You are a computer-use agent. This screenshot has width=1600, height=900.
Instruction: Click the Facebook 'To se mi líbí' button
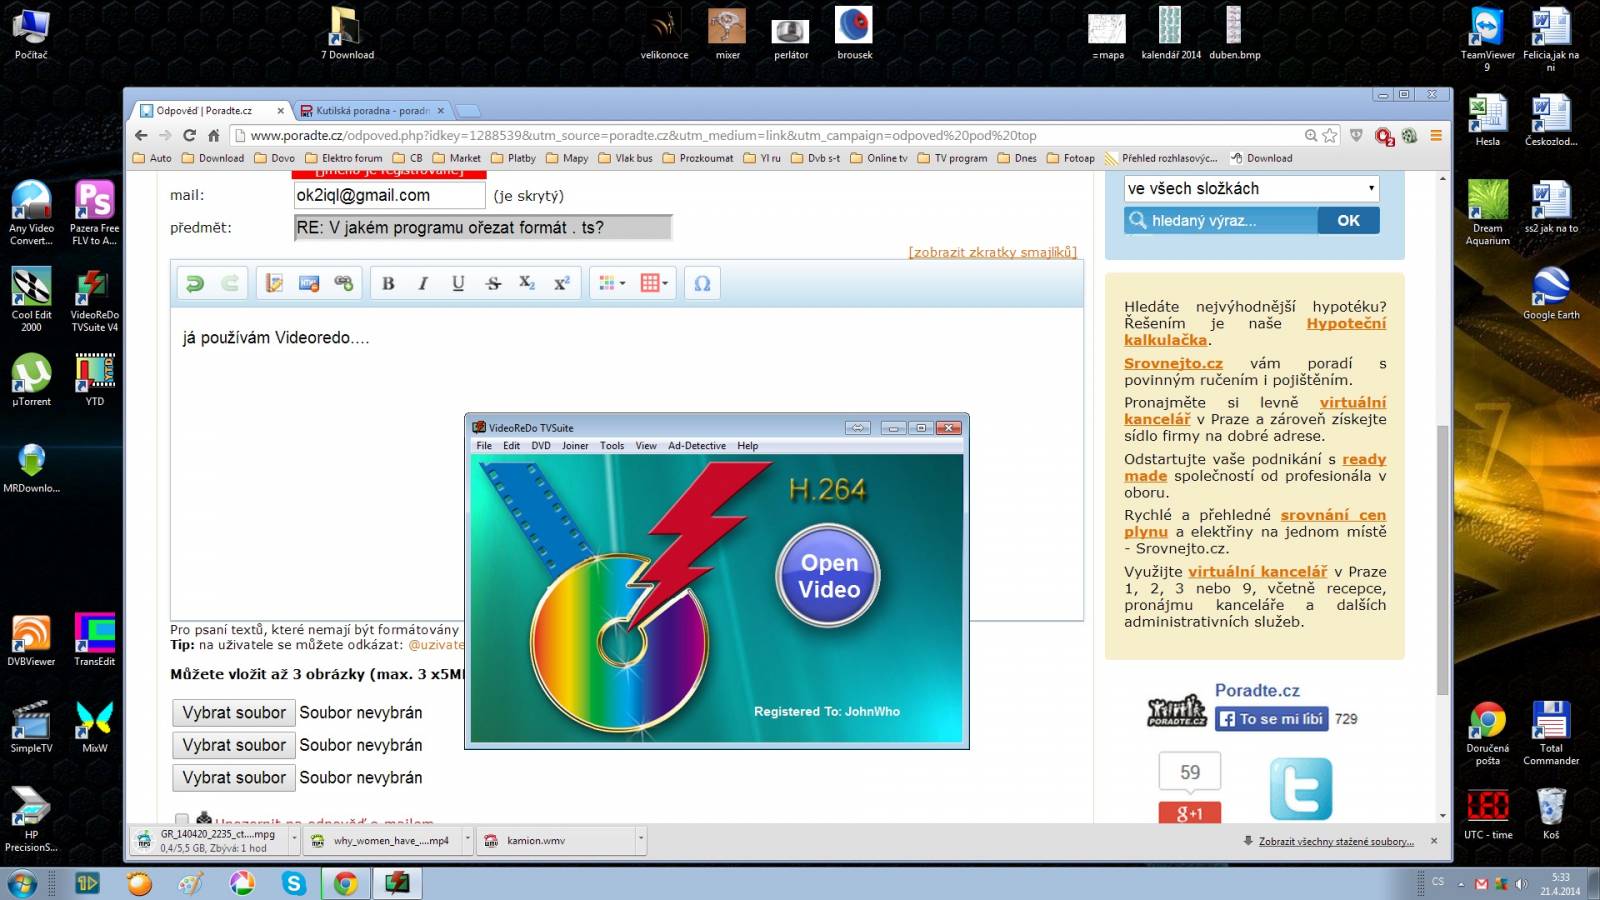[x=1272, y=719]
